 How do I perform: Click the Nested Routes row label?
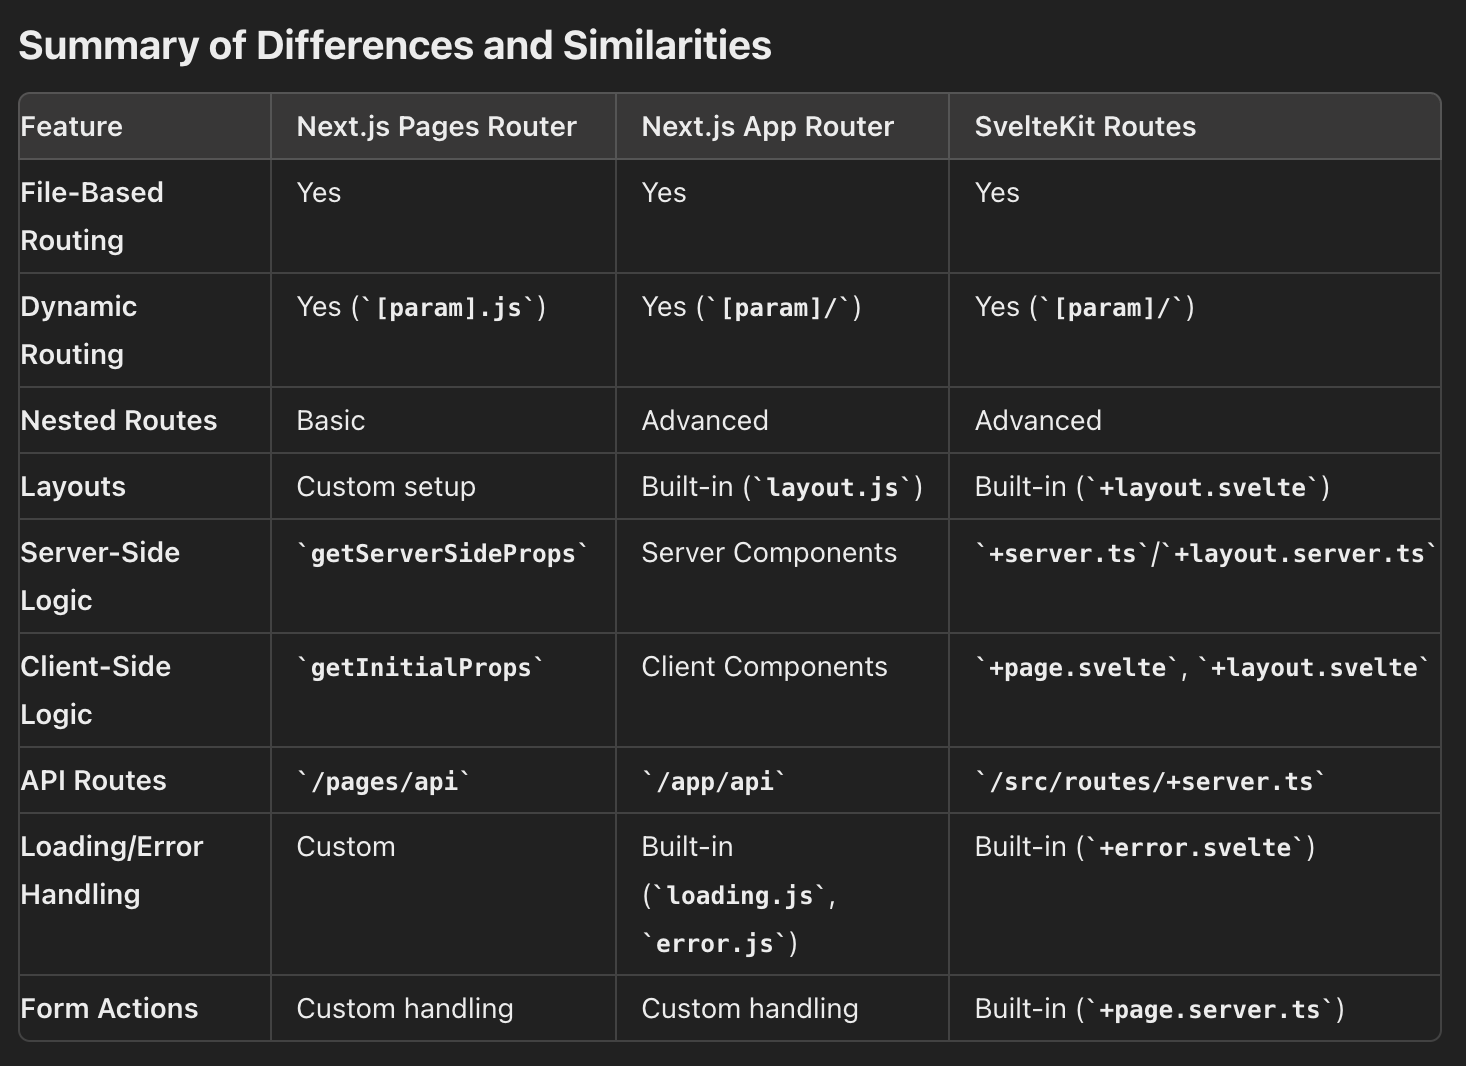pos(119,420)
